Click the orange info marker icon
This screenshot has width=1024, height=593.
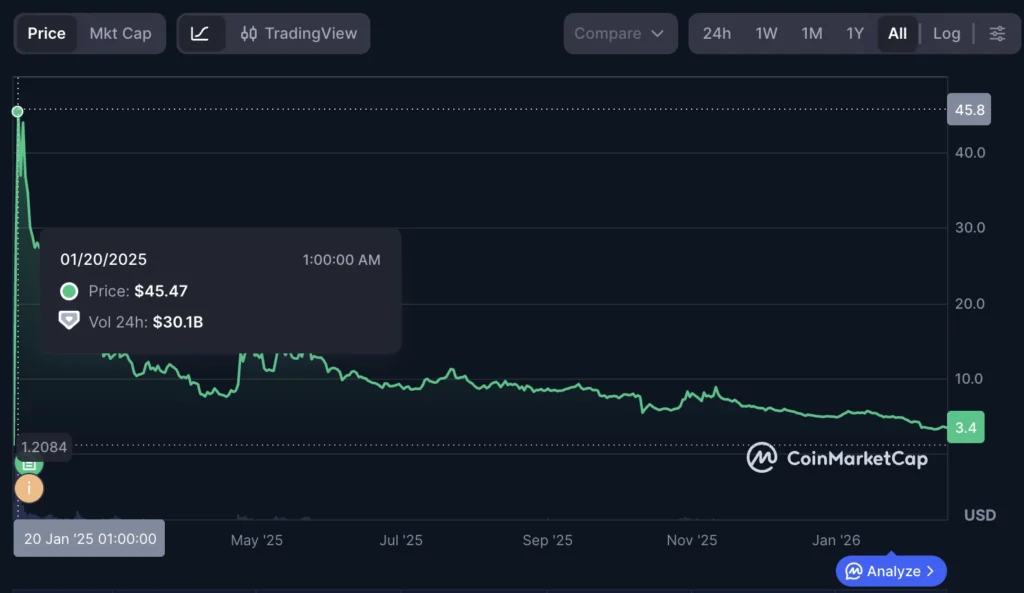pyautogui.click(x=29, y=488)
